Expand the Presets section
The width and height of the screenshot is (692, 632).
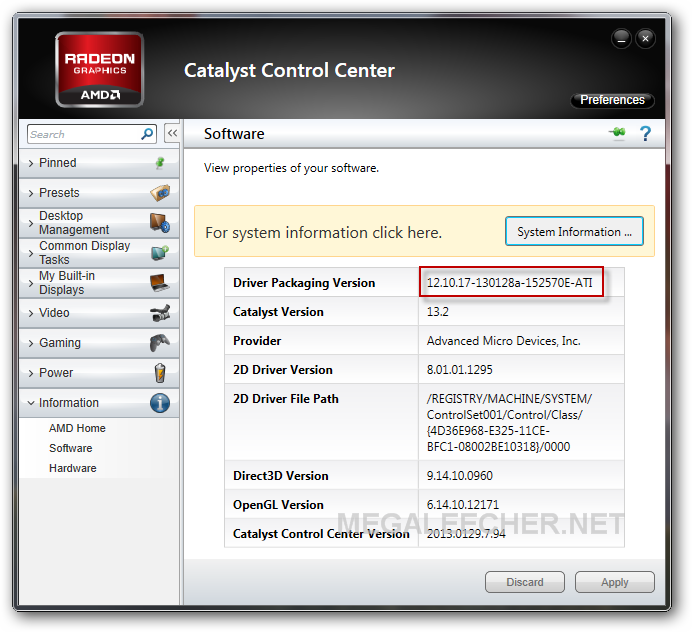(99, 193)
